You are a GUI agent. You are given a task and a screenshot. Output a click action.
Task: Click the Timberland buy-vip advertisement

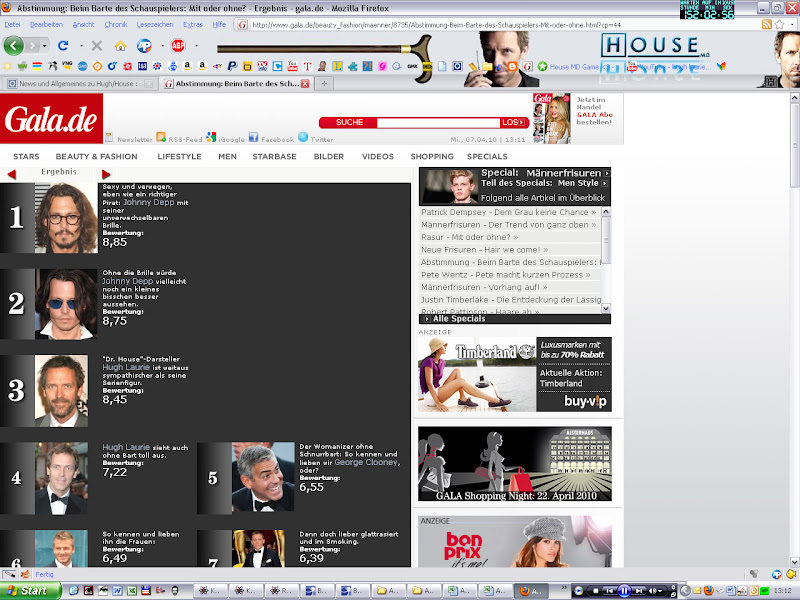pos(514,374)
